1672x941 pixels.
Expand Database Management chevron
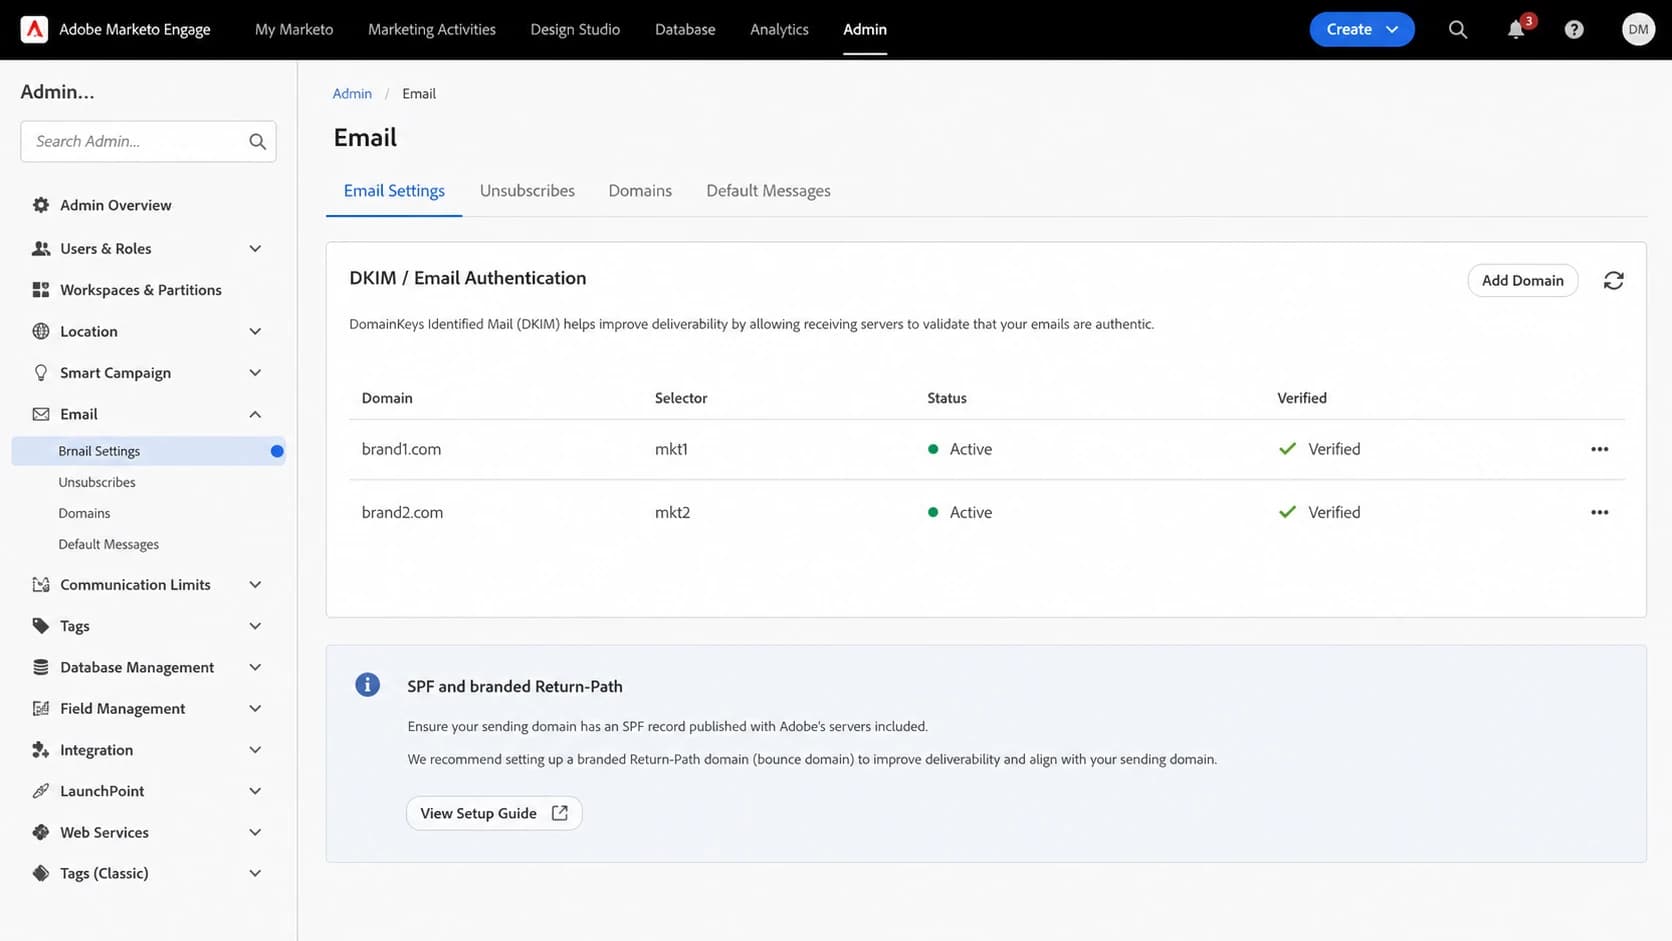click(x=255, y=667)
